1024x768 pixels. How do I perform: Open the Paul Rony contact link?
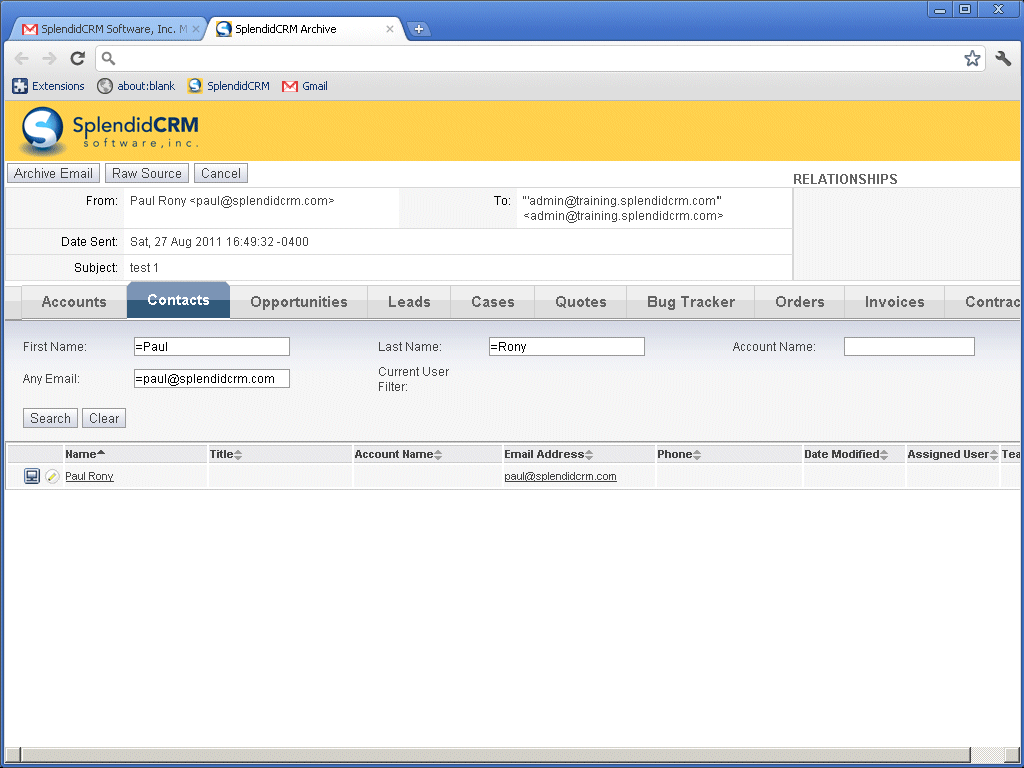89,476
